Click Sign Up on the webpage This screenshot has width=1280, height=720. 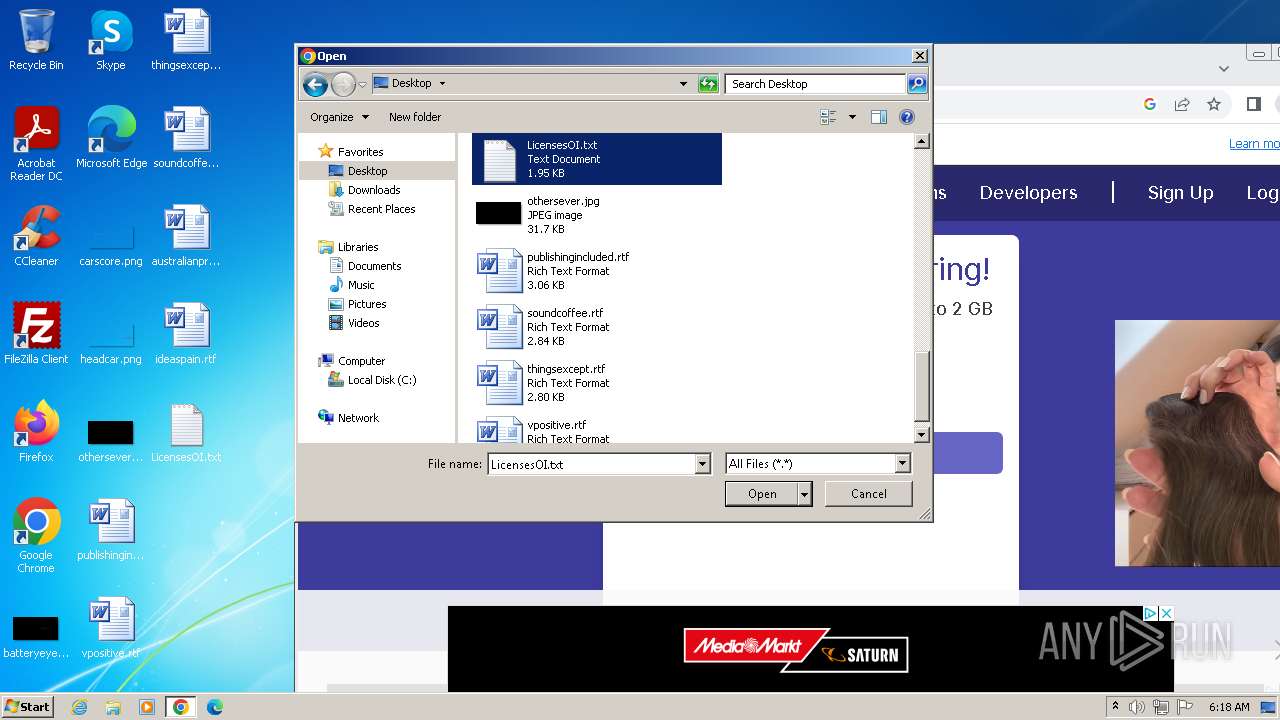coord(1180,193)
